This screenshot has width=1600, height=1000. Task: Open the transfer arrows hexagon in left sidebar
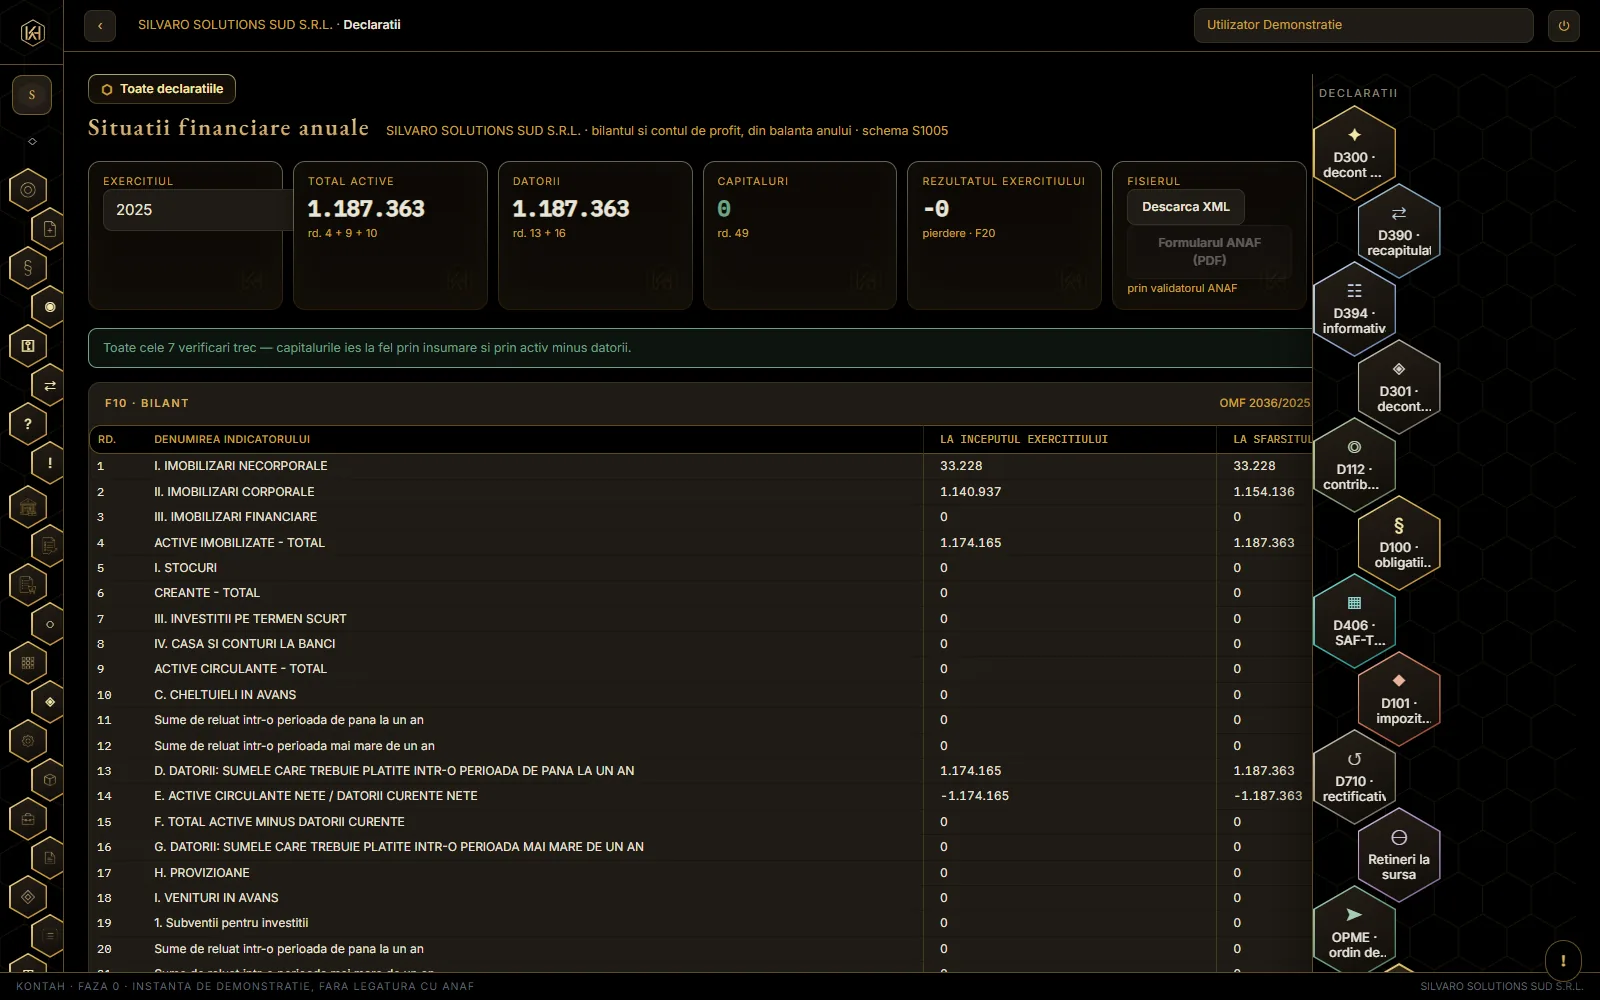pyautogui.click(x=50, y=385)
